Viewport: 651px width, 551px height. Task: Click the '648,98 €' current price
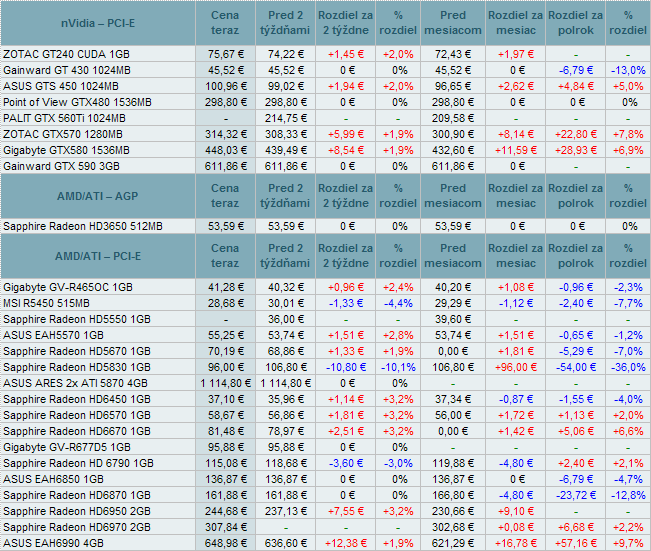[x=226, y=543]
